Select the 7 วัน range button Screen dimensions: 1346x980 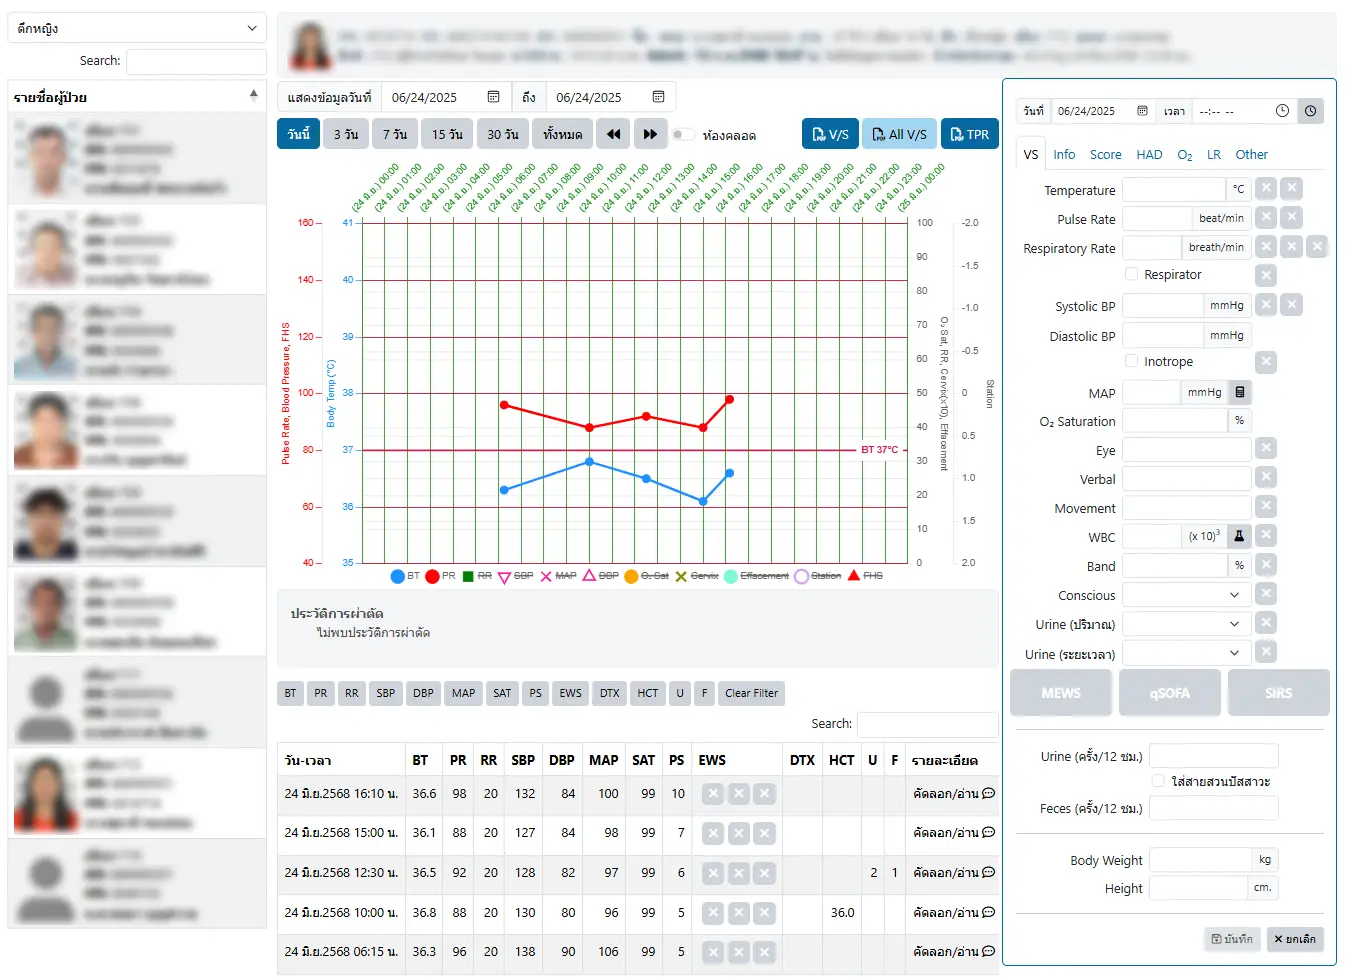395,134
